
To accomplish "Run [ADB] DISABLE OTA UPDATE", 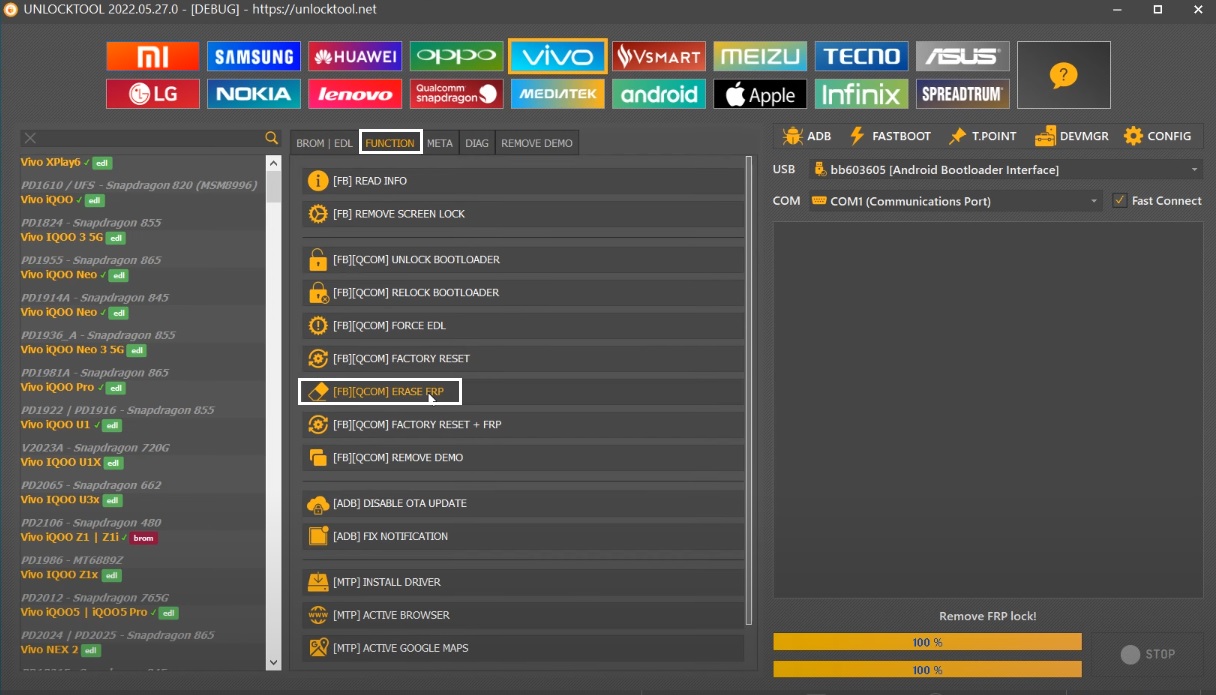I will (523, 504).
